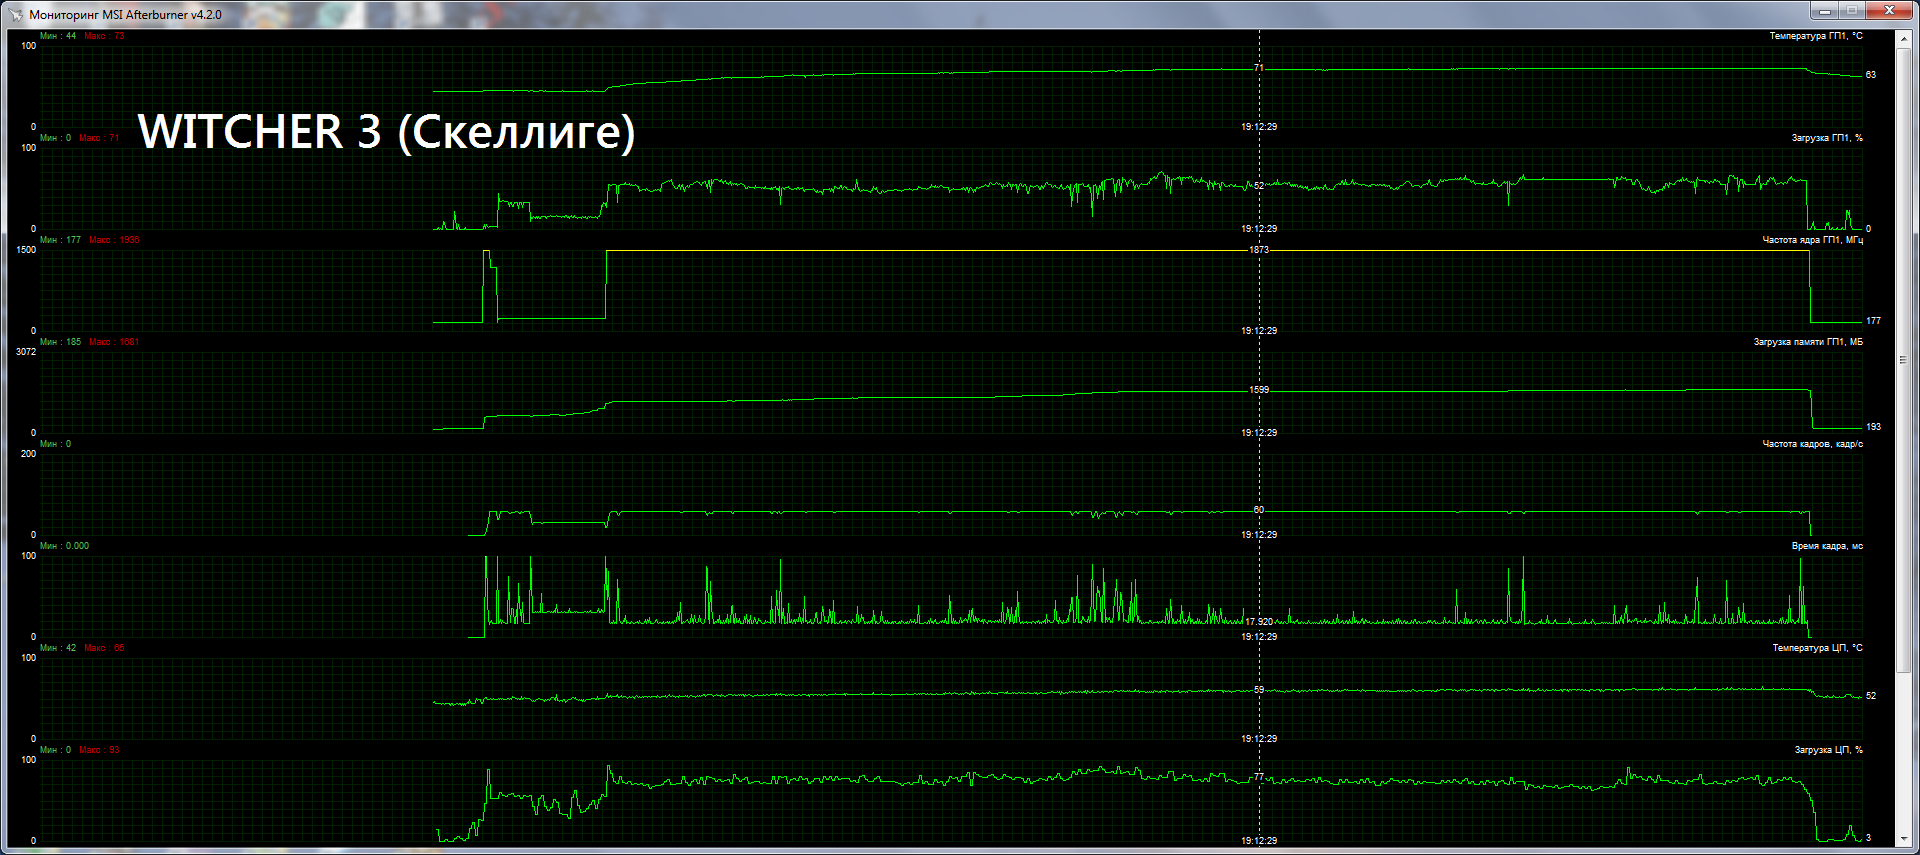Click the 'Частота ядра ГП1, МГц' graph label
The width and height of the screenshot is (1920, 855).
click(x=1812, y=240)
